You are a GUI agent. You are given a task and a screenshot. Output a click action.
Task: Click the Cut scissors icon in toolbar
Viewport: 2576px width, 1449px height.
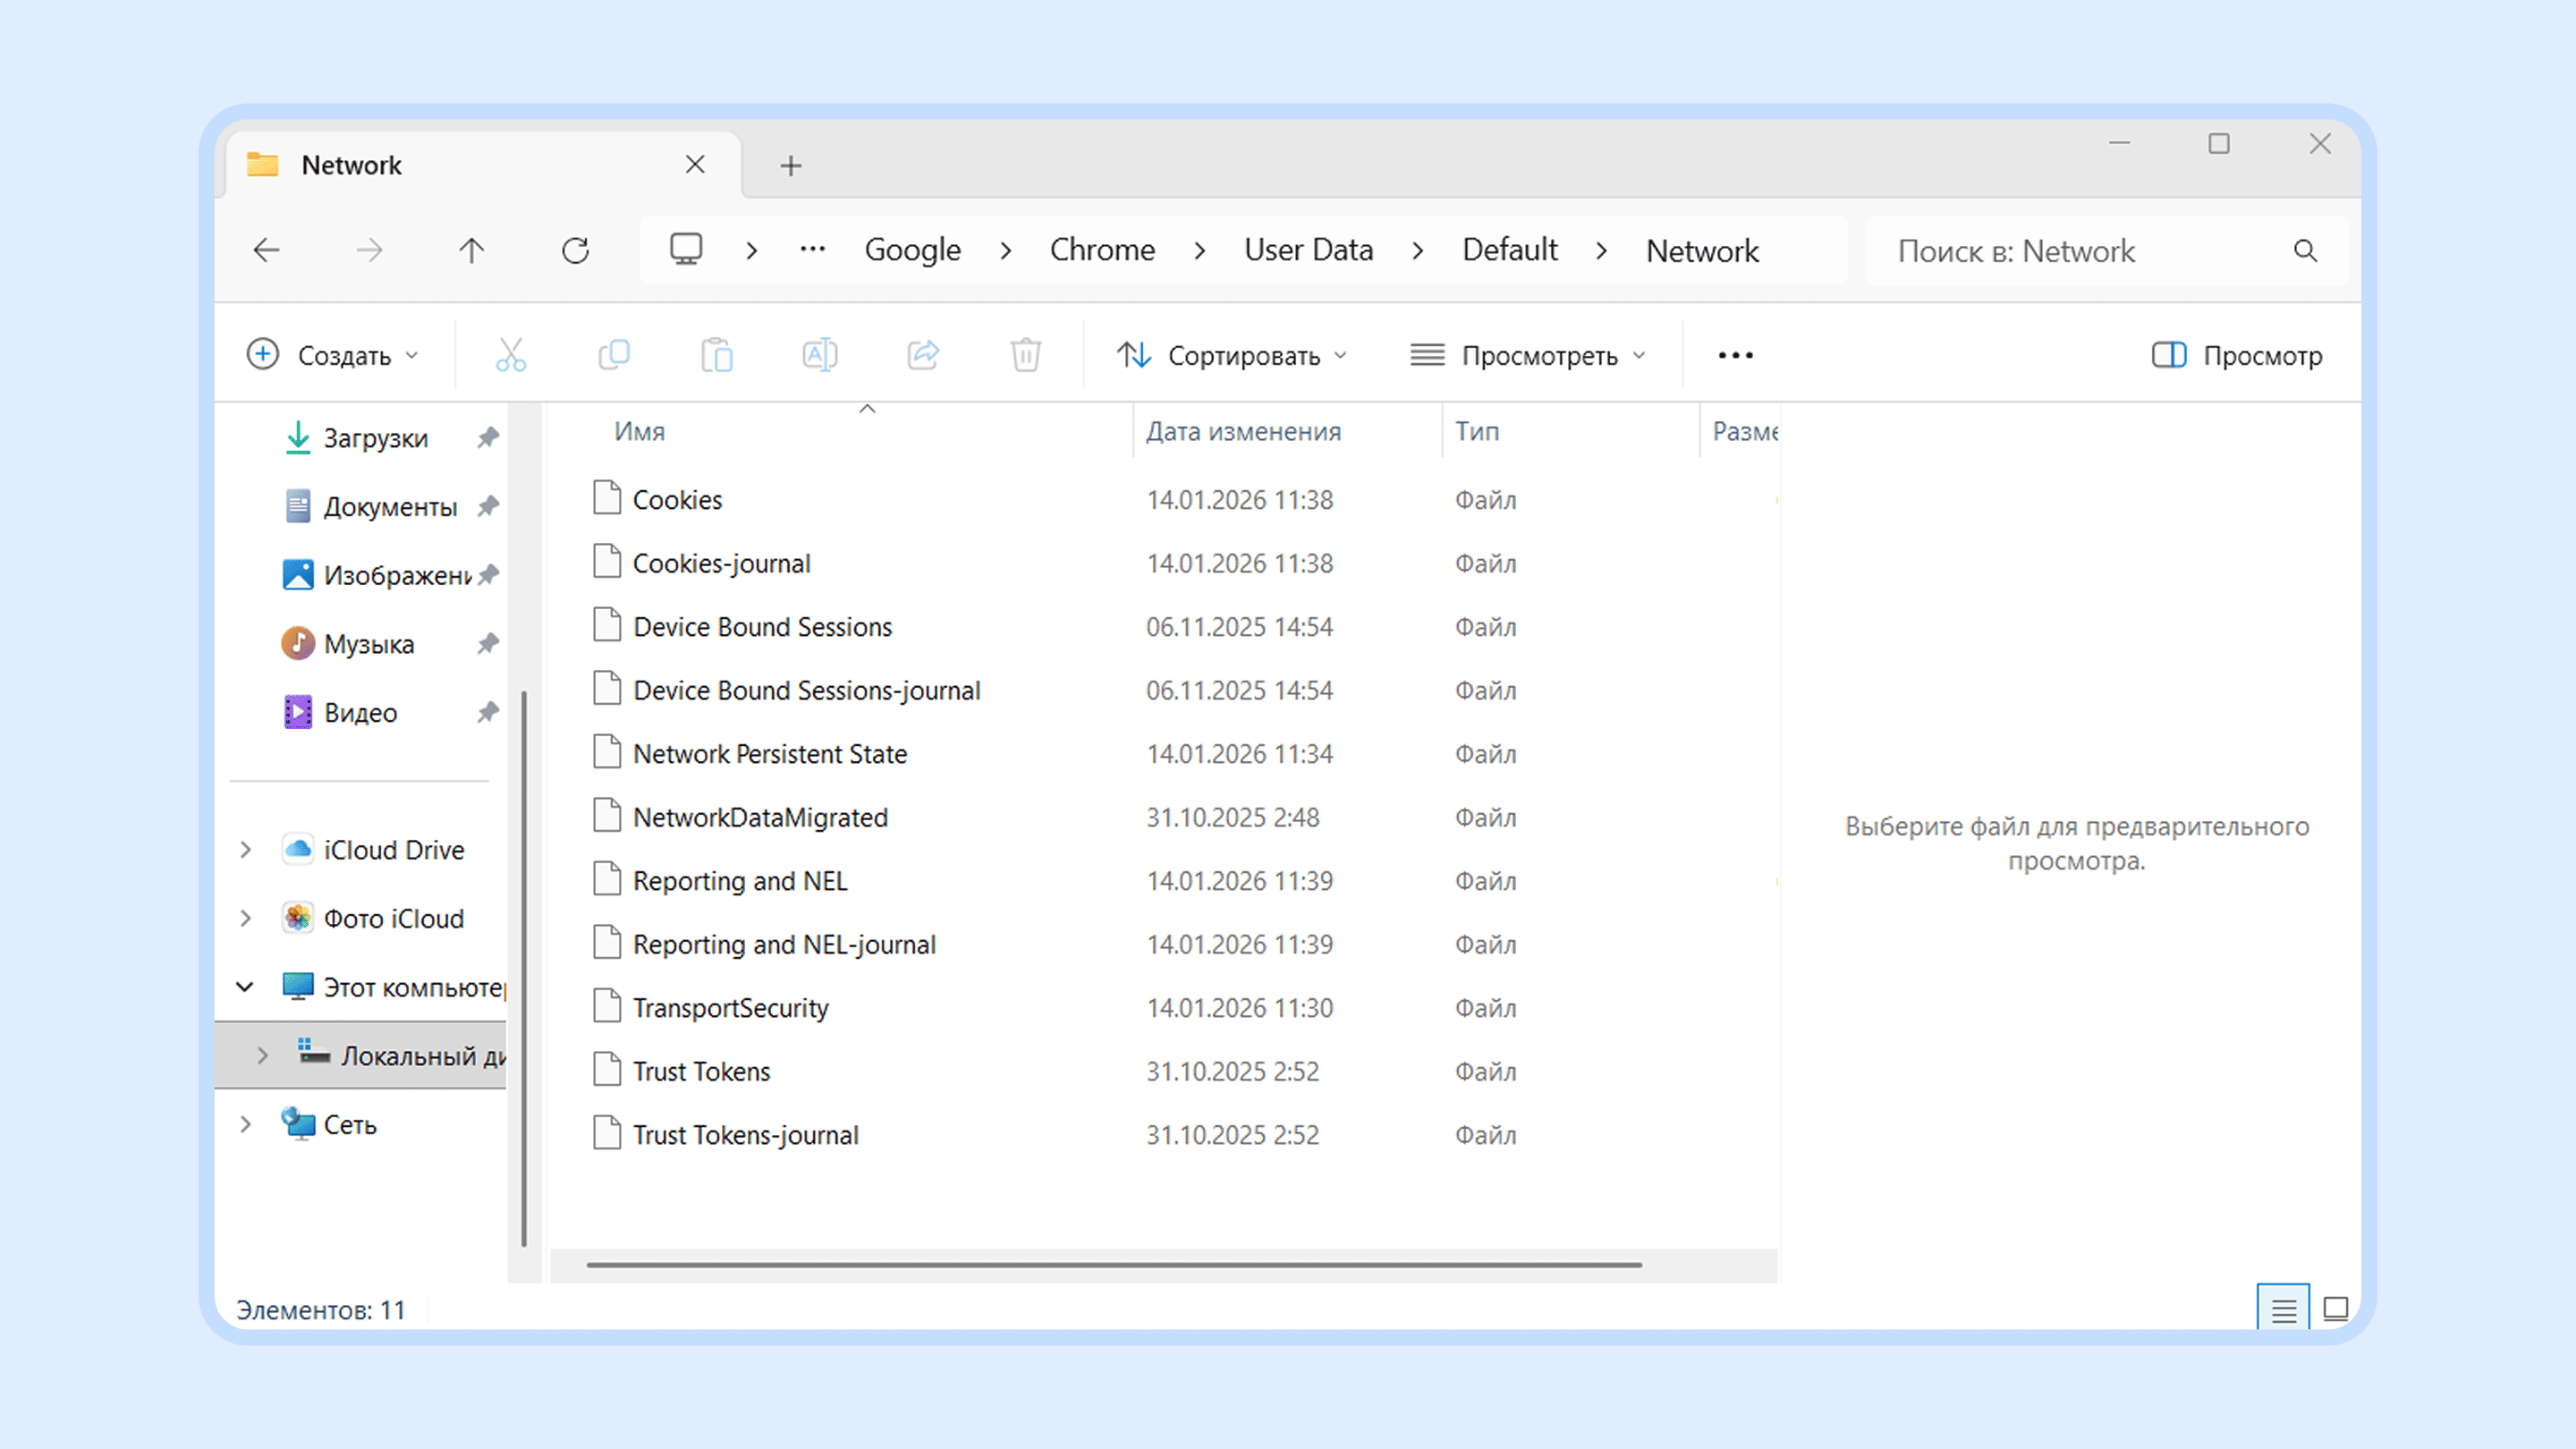click(x=511, y=355)
